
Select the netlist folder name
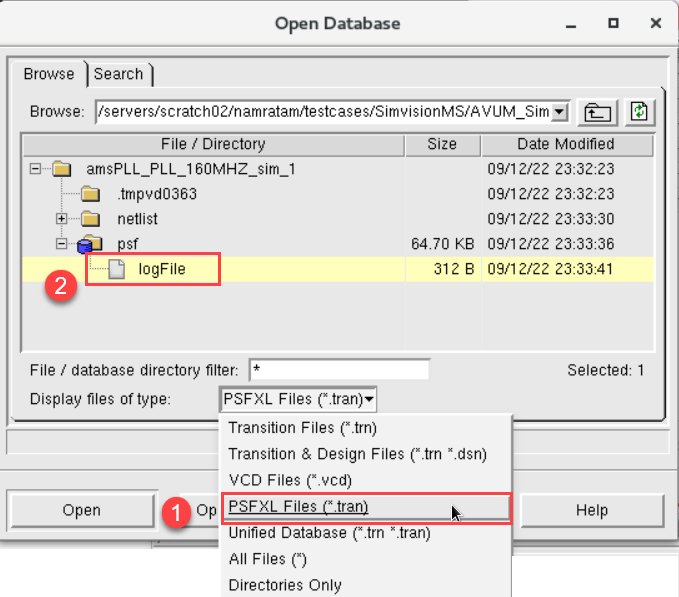[137, 219]
